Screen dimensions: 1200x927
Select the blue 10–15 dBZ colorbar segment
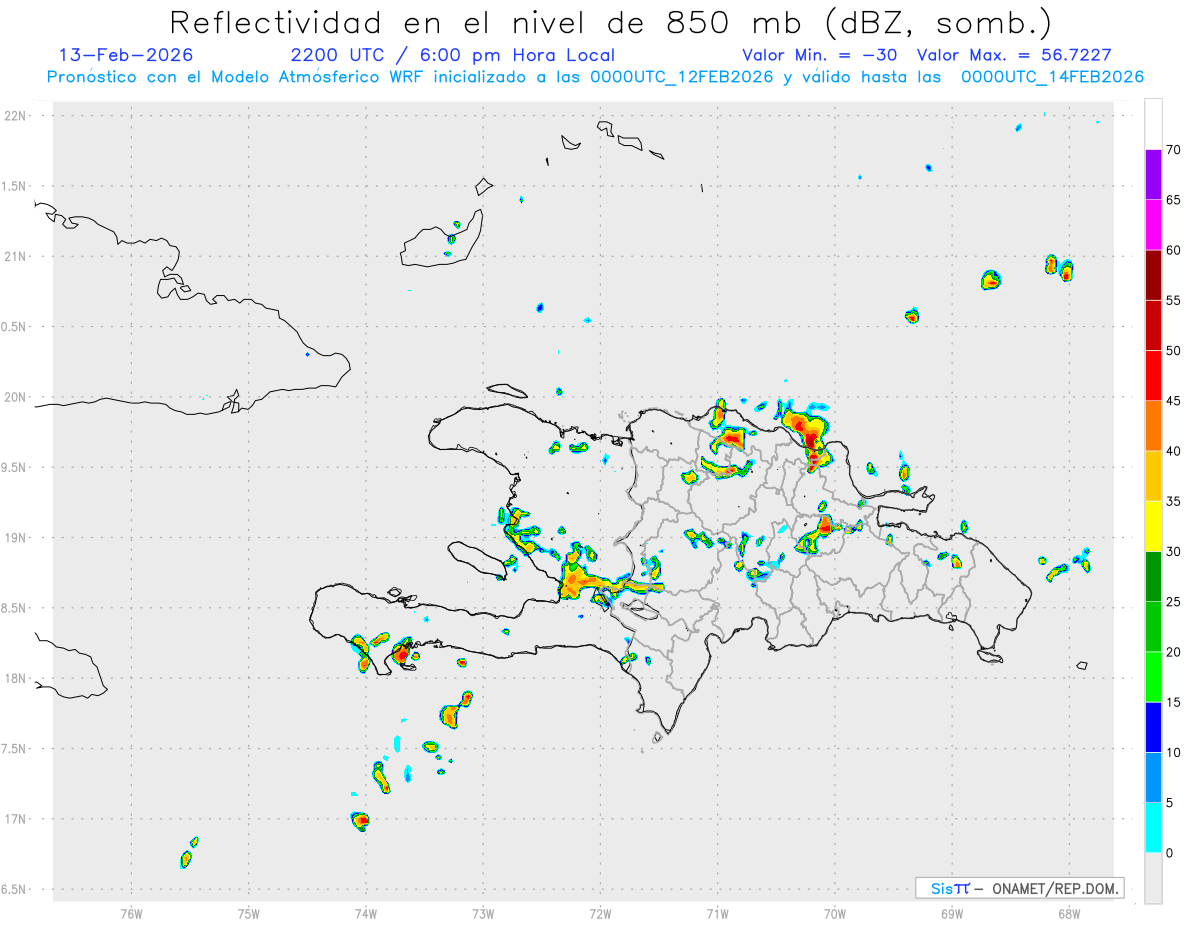pos(1153,728)
